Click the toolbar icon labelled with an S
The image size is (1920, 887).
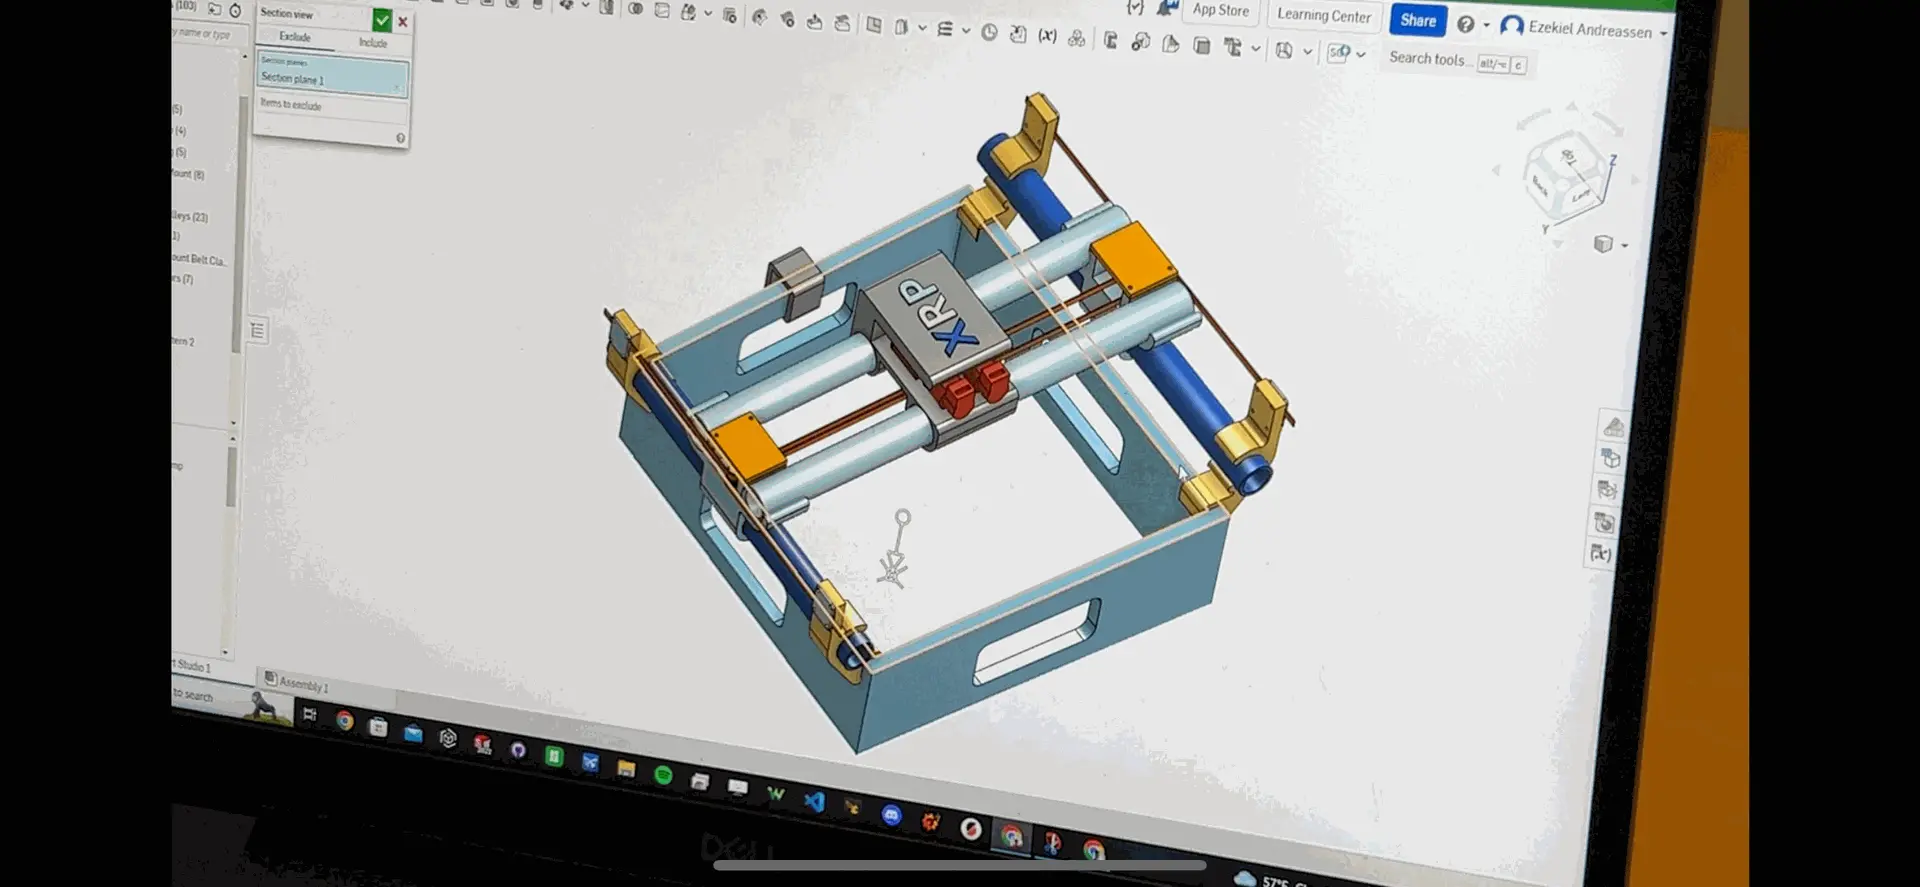(1339, 52)
